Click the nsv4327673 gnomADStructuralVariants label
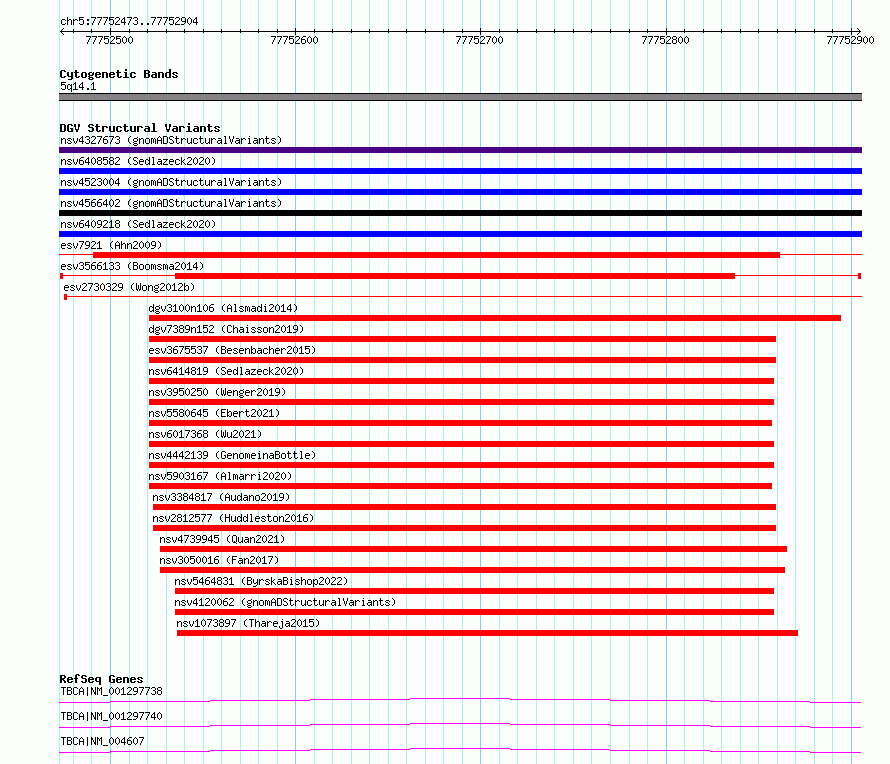 [x=171, y=140]
